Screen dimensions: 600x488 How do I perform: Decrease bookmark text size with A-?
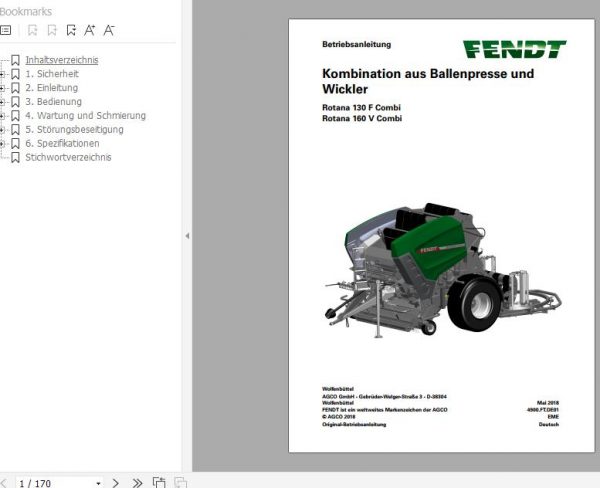[x=109, y=30]
